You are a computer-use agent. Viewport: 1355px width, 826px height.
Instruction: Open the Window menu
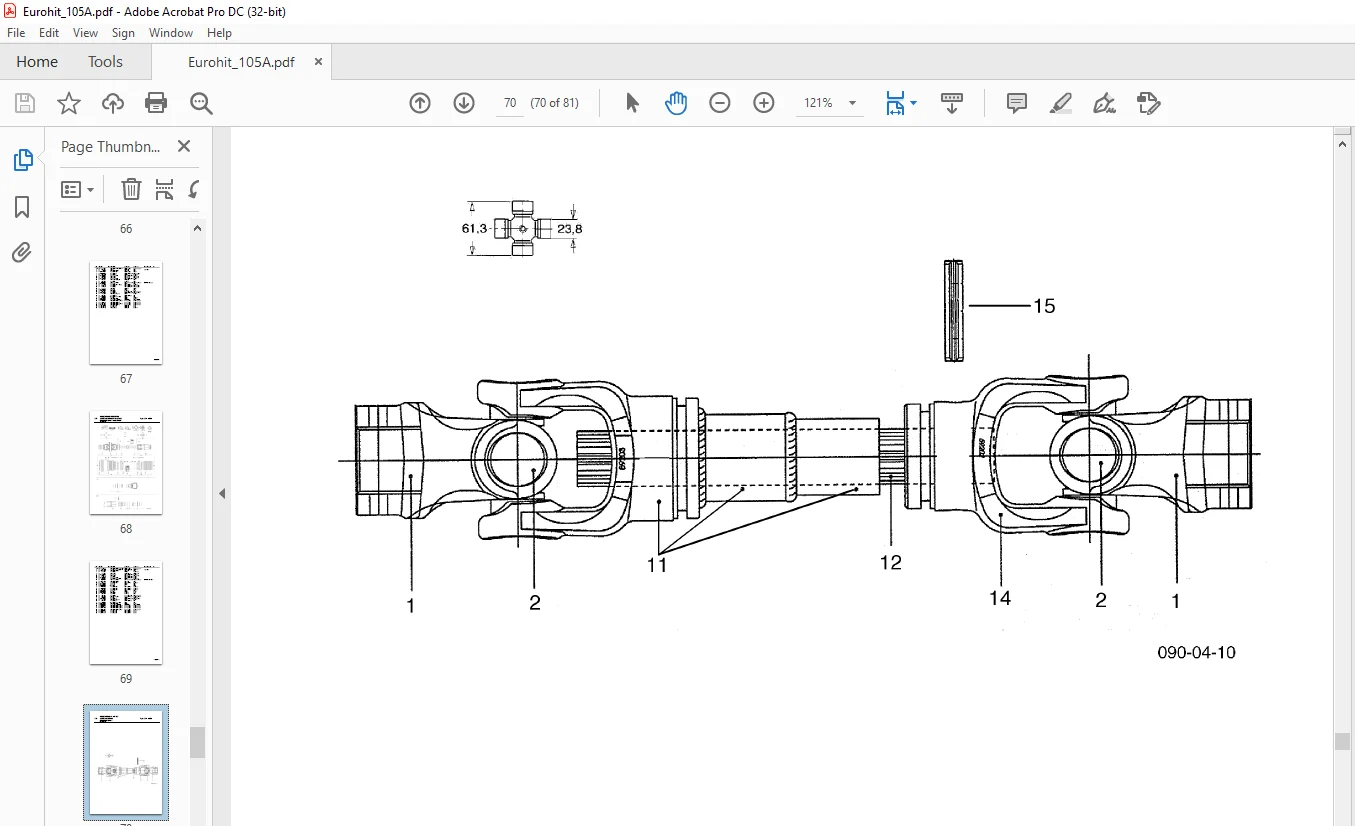[171, 33]
